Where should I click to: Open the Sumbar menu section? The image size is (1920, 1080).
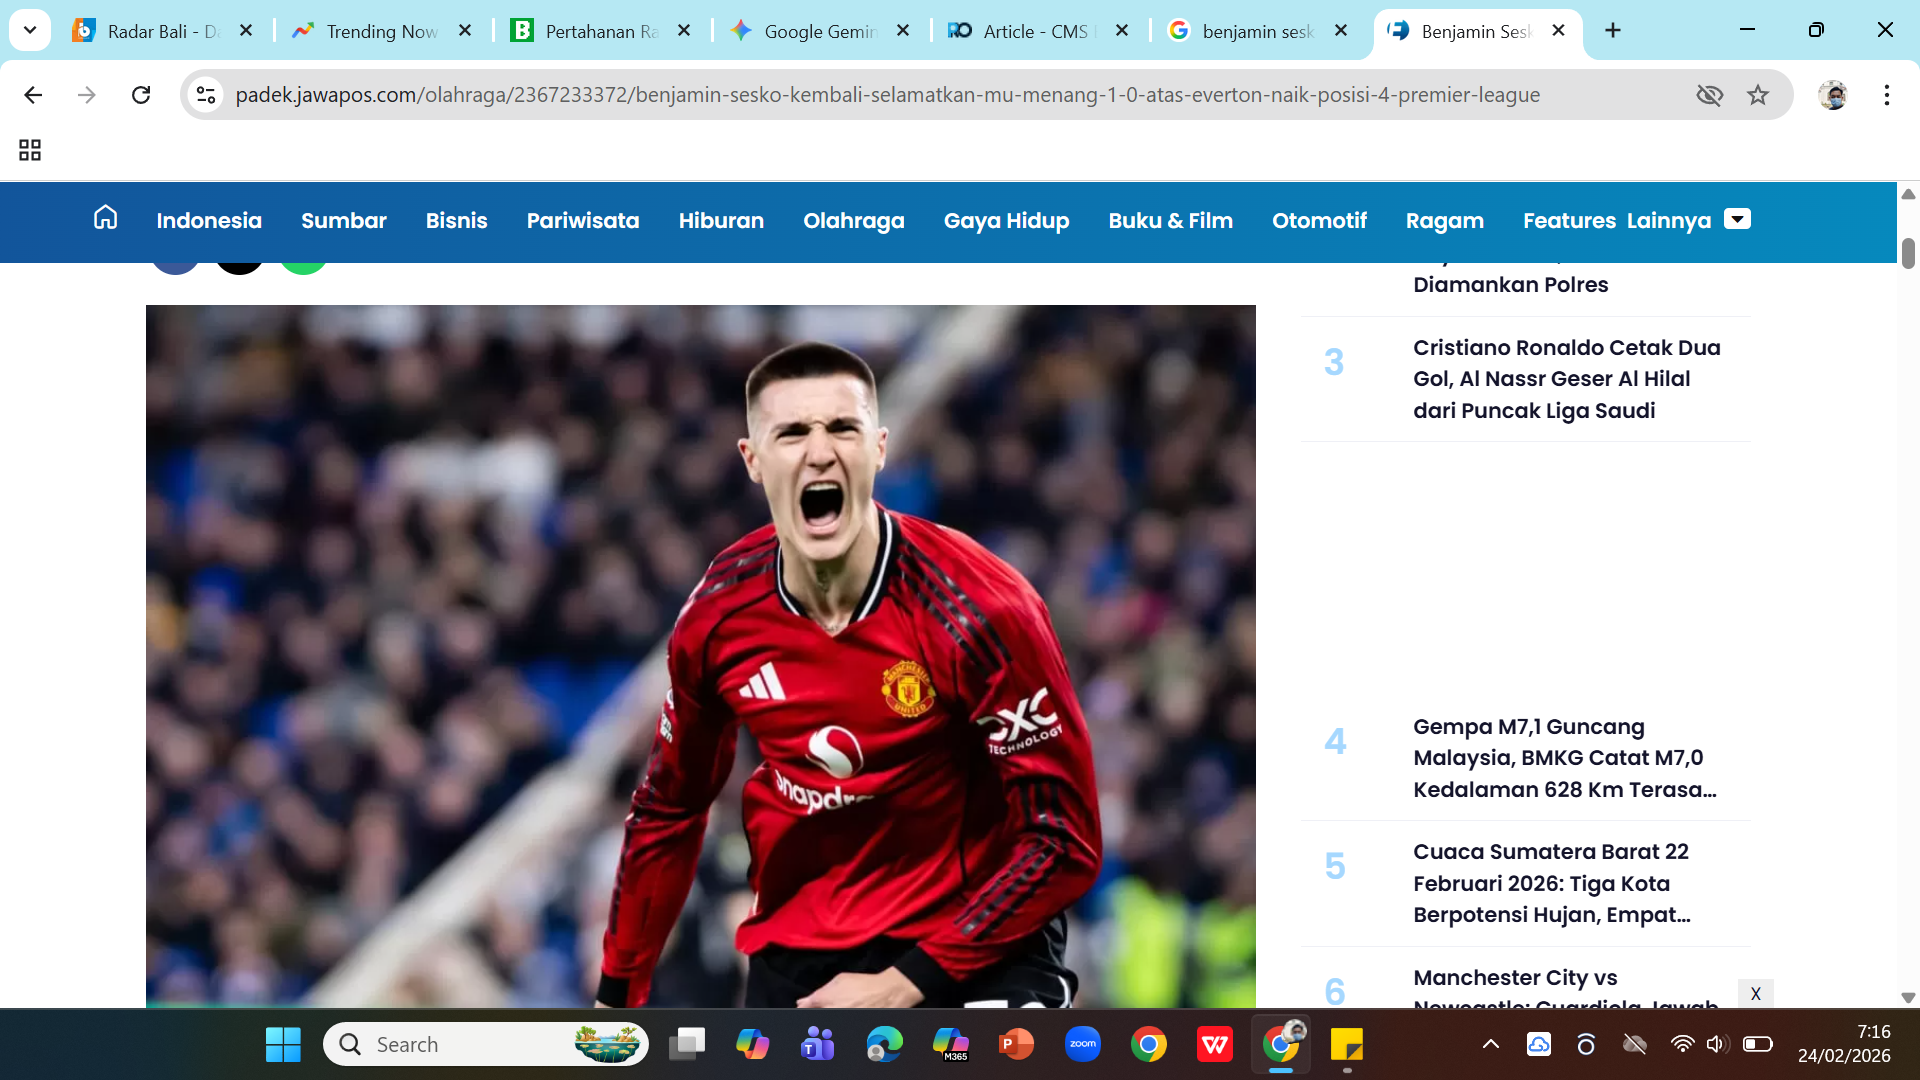point(344,221)
